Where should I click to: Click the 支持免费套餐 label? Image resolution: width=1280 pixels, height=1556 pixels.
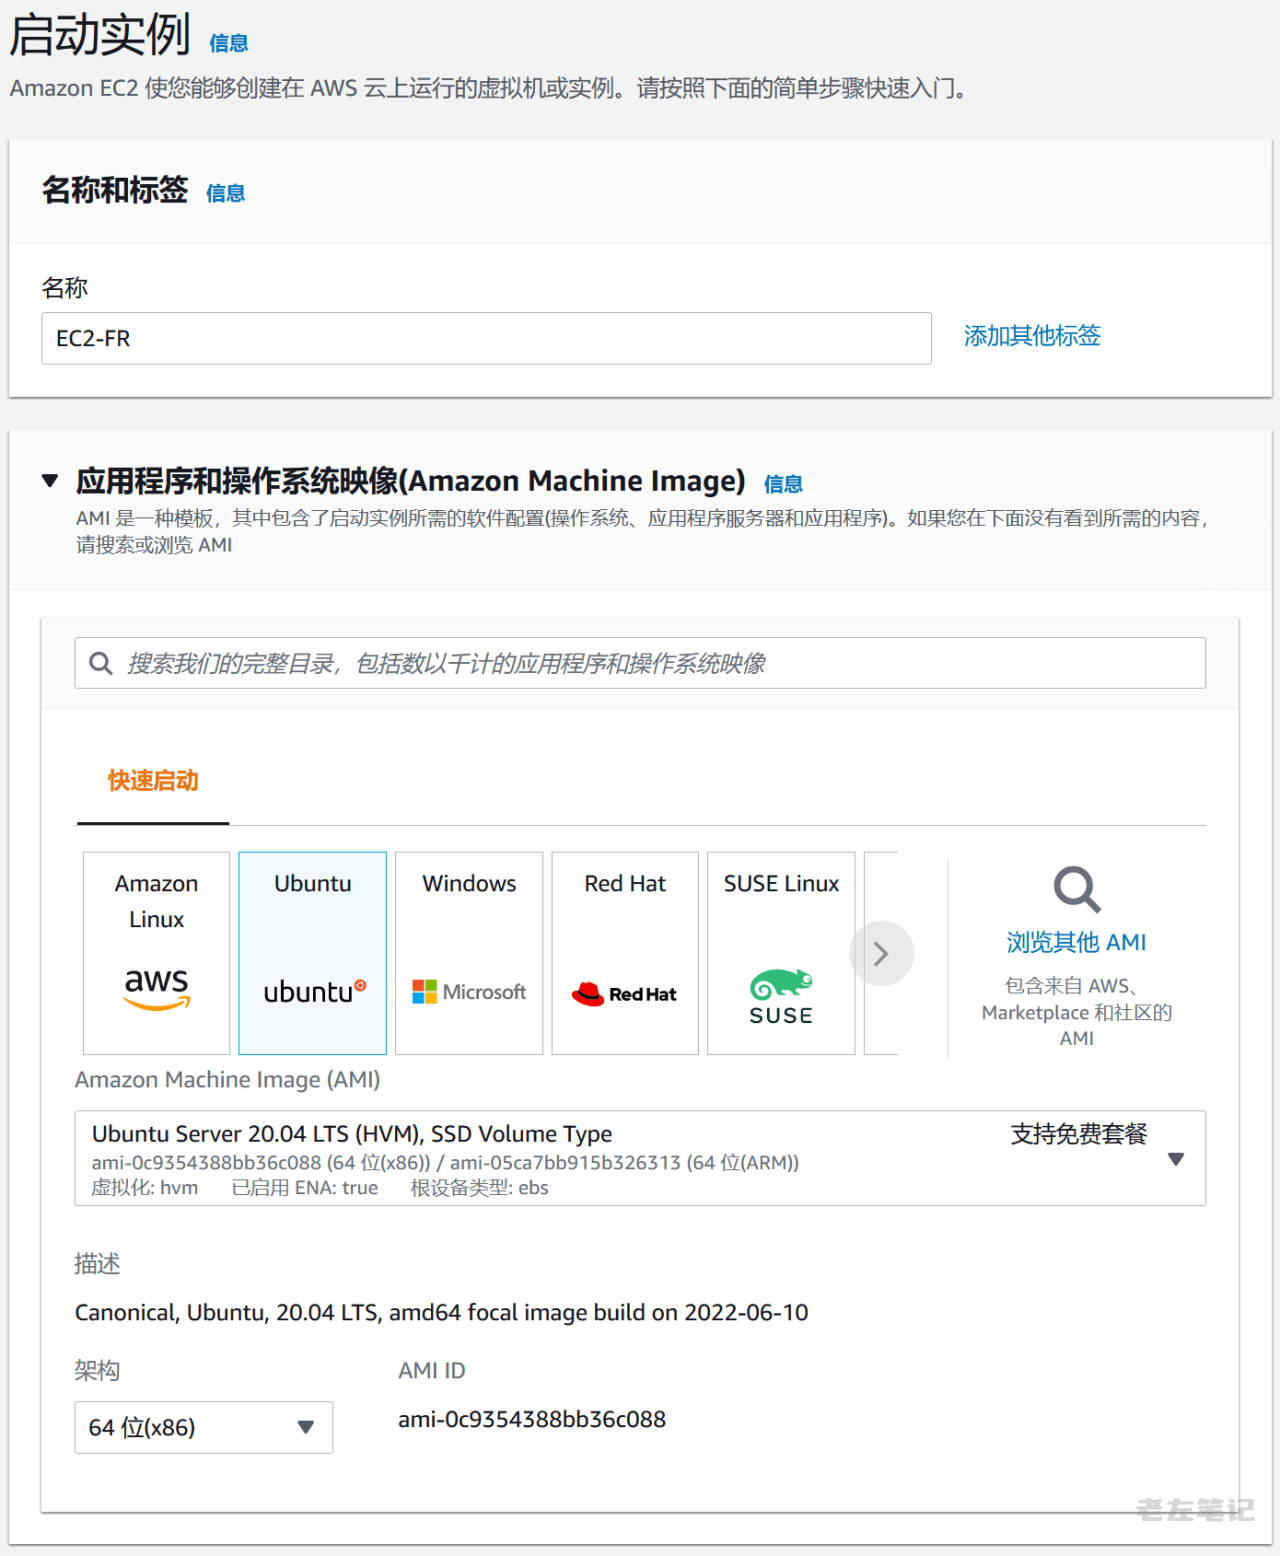point(1079,1134)
